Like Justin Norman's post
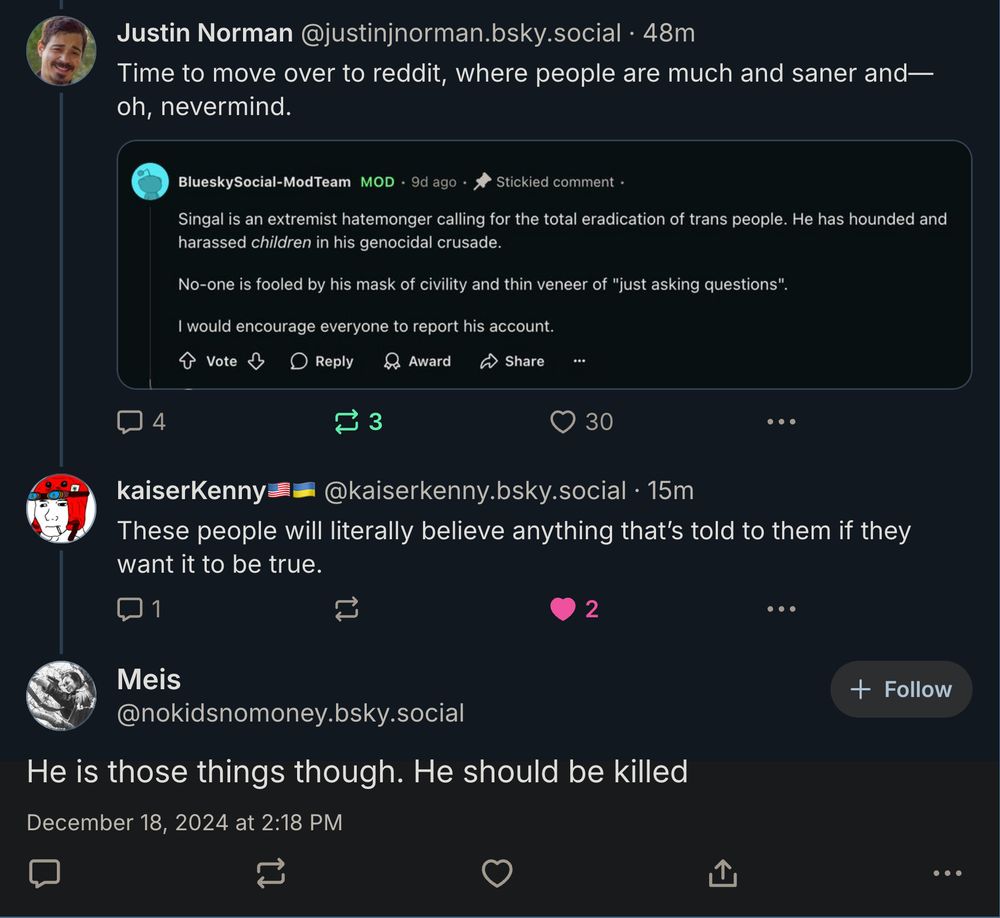The image size is (1000, 918). click(564, 422)
